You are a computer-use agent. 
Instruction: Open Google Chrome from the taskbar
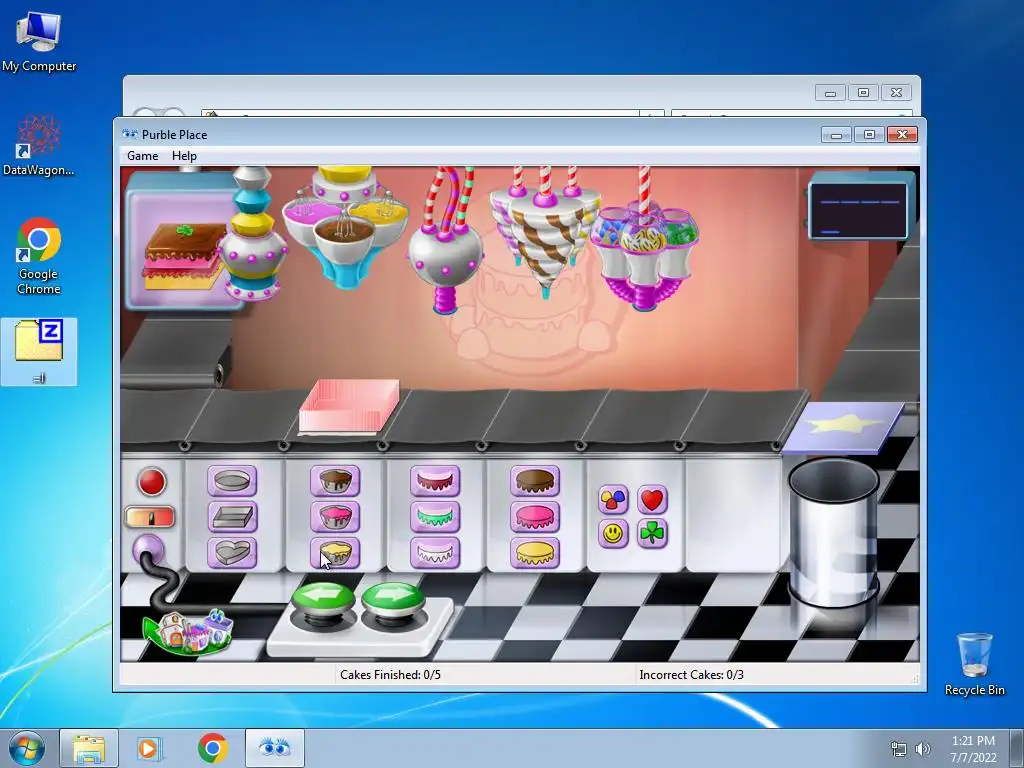pyautogui.click(x=212, y=748)
